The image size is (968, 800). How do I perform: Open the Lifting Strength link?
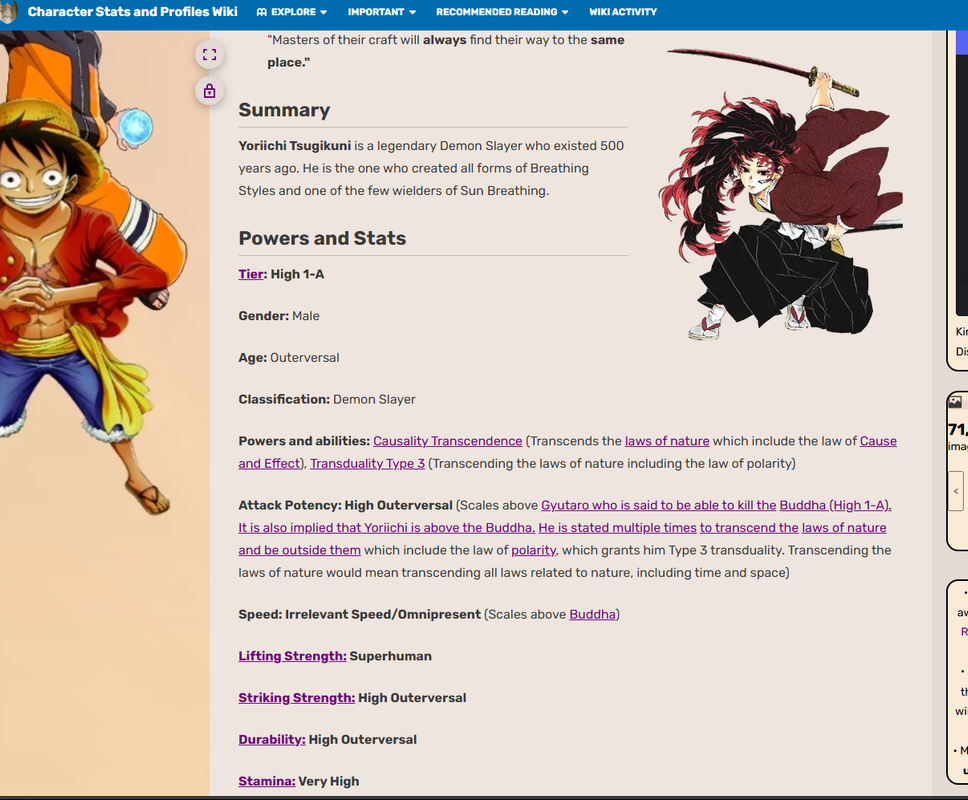[x=293, y=656]
